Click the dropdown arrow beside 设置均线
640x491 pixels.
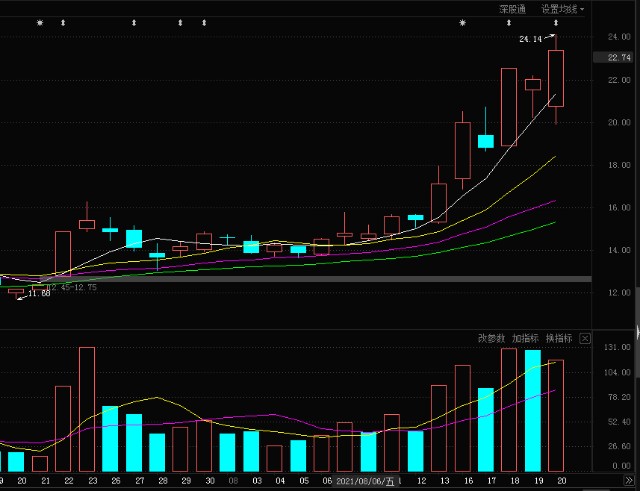pyautogui.click(x=582, y=9)
